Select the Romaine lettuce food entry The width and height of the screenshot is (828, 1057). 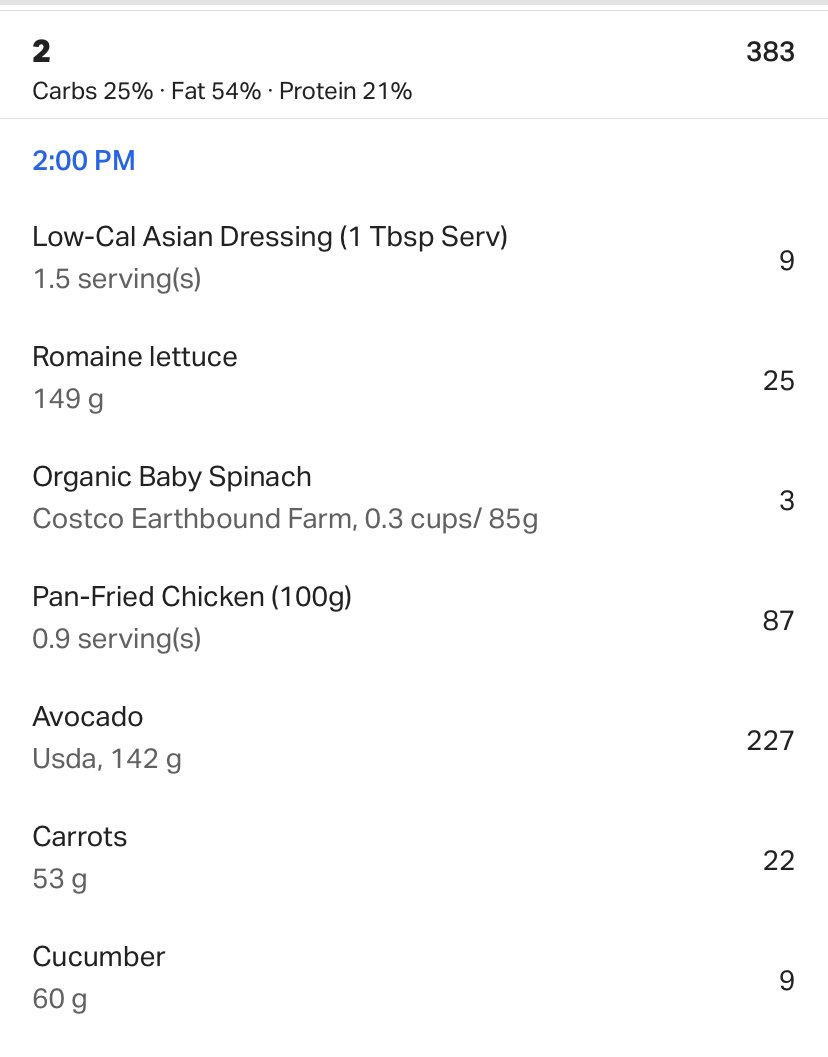[414, 378]
